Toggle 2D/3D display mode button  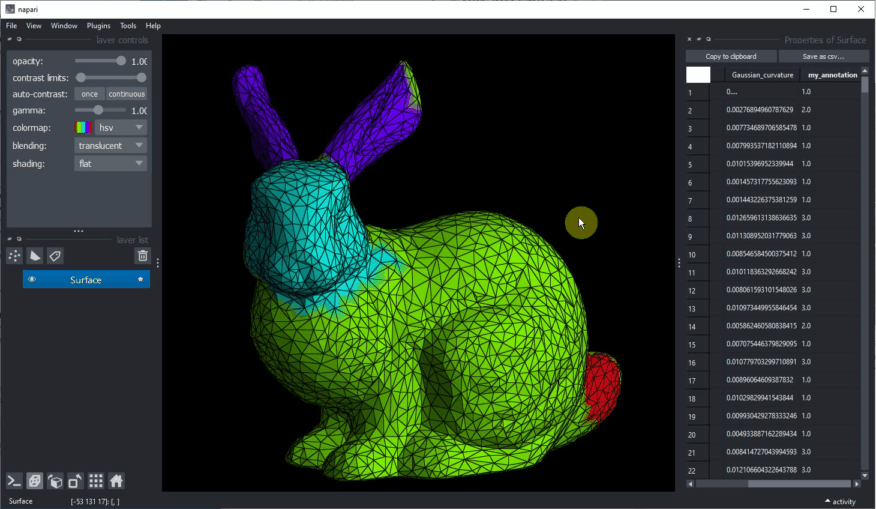(x=35, y=481)
